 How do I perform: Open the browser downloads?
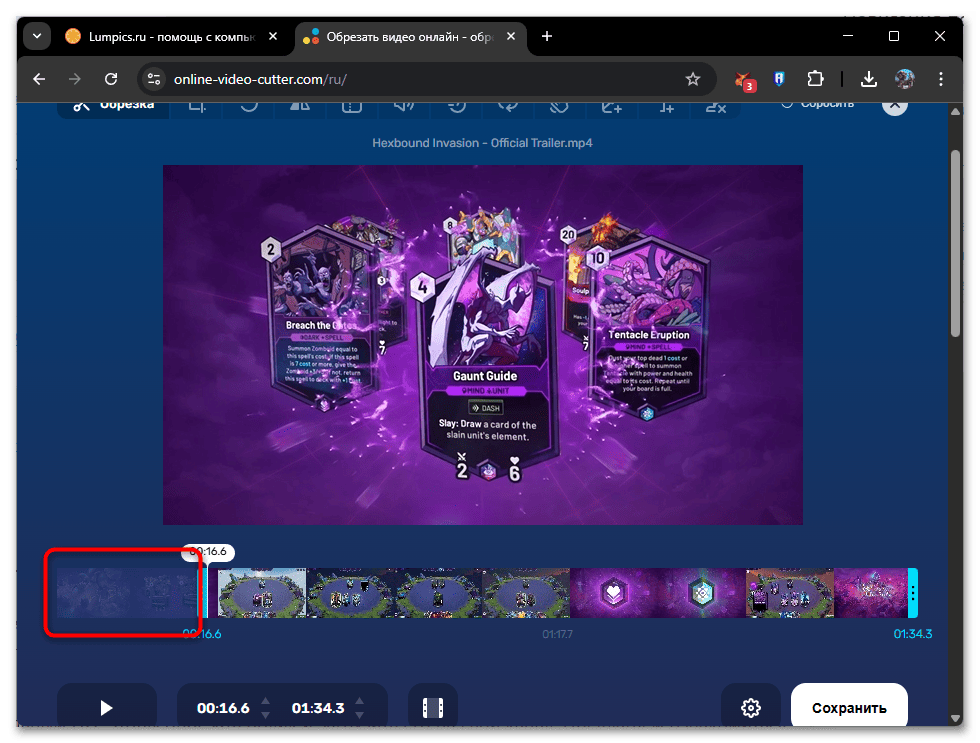point(869,79)
